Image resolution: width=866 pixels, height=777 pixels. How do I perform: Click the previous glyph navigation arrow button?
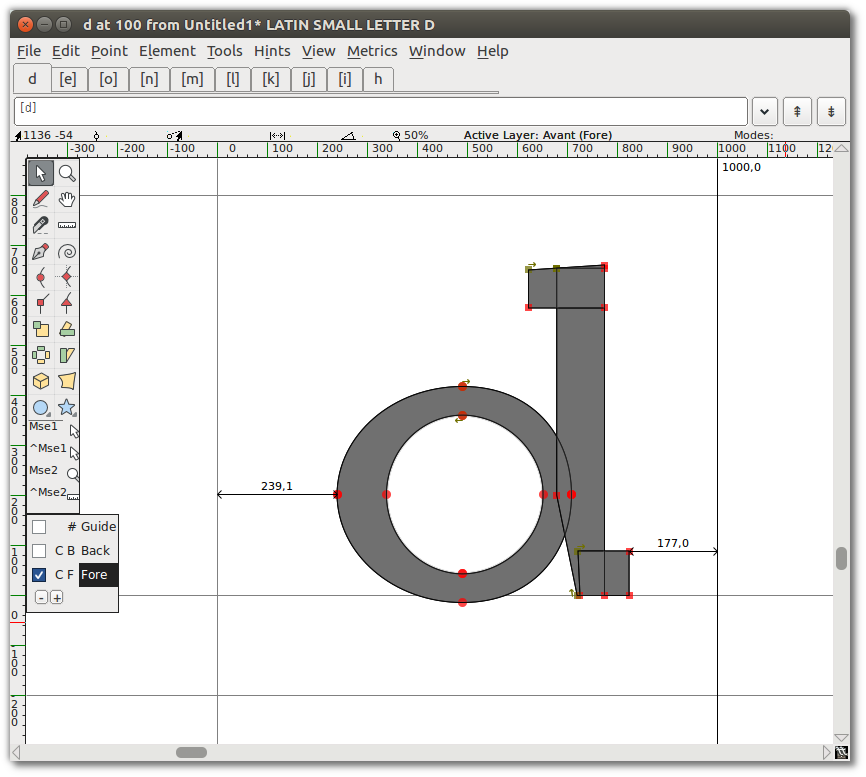(796, 111)
